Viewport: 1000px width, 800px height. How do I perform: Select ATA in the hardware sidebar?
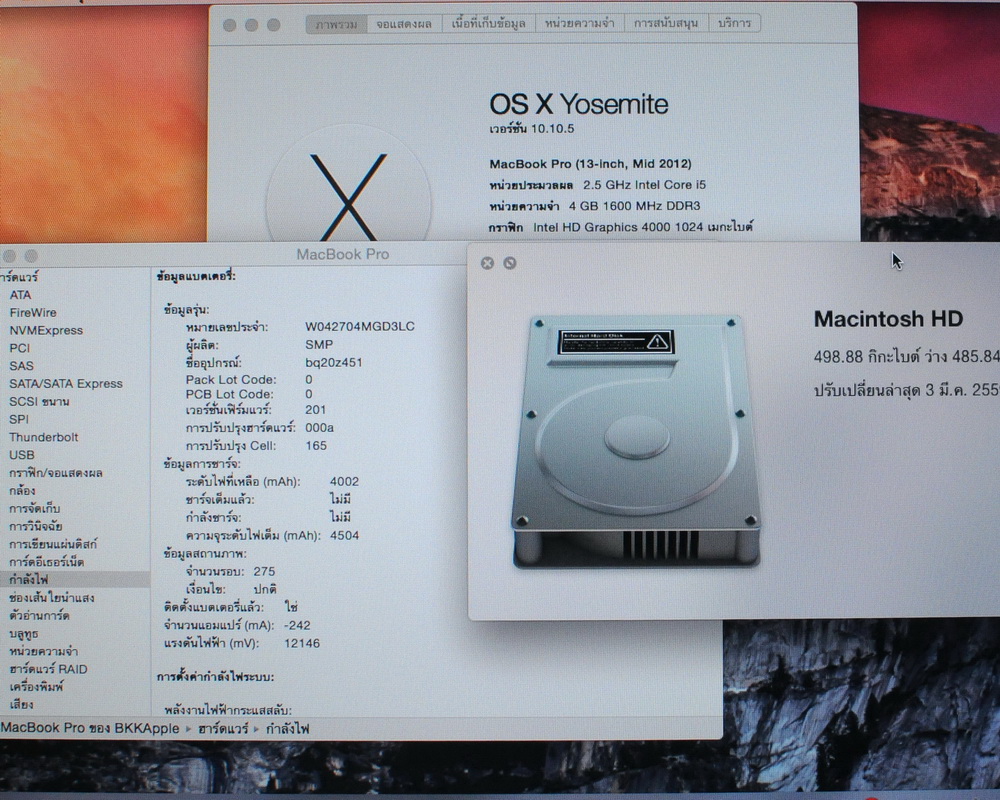[x=20, y=295]
